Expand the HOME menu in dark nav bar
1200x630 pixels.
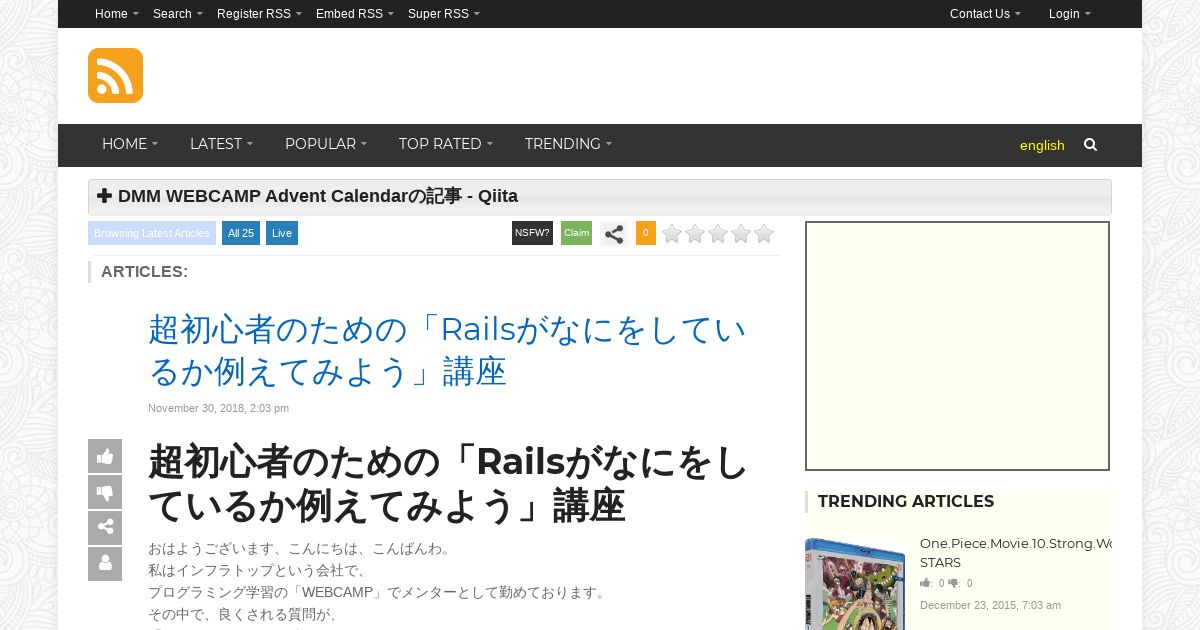coord(130,144)
